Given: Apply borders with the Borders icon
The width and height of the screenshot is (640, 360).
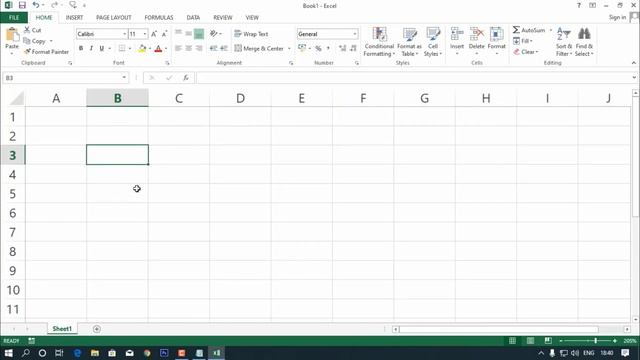Looking at the screenshot, I should click(x=122, y=48).
